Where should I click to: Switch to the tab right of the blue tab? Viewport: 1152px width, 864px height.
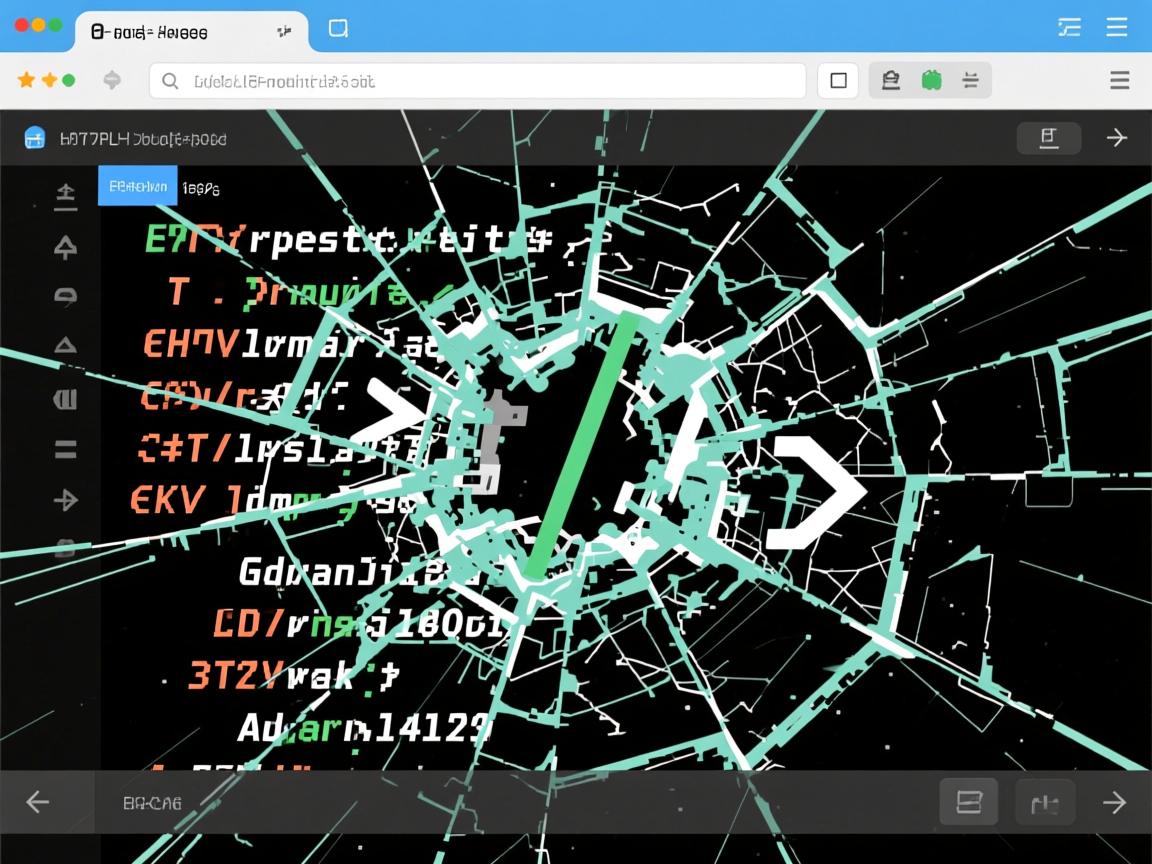[x=201, y=187]
